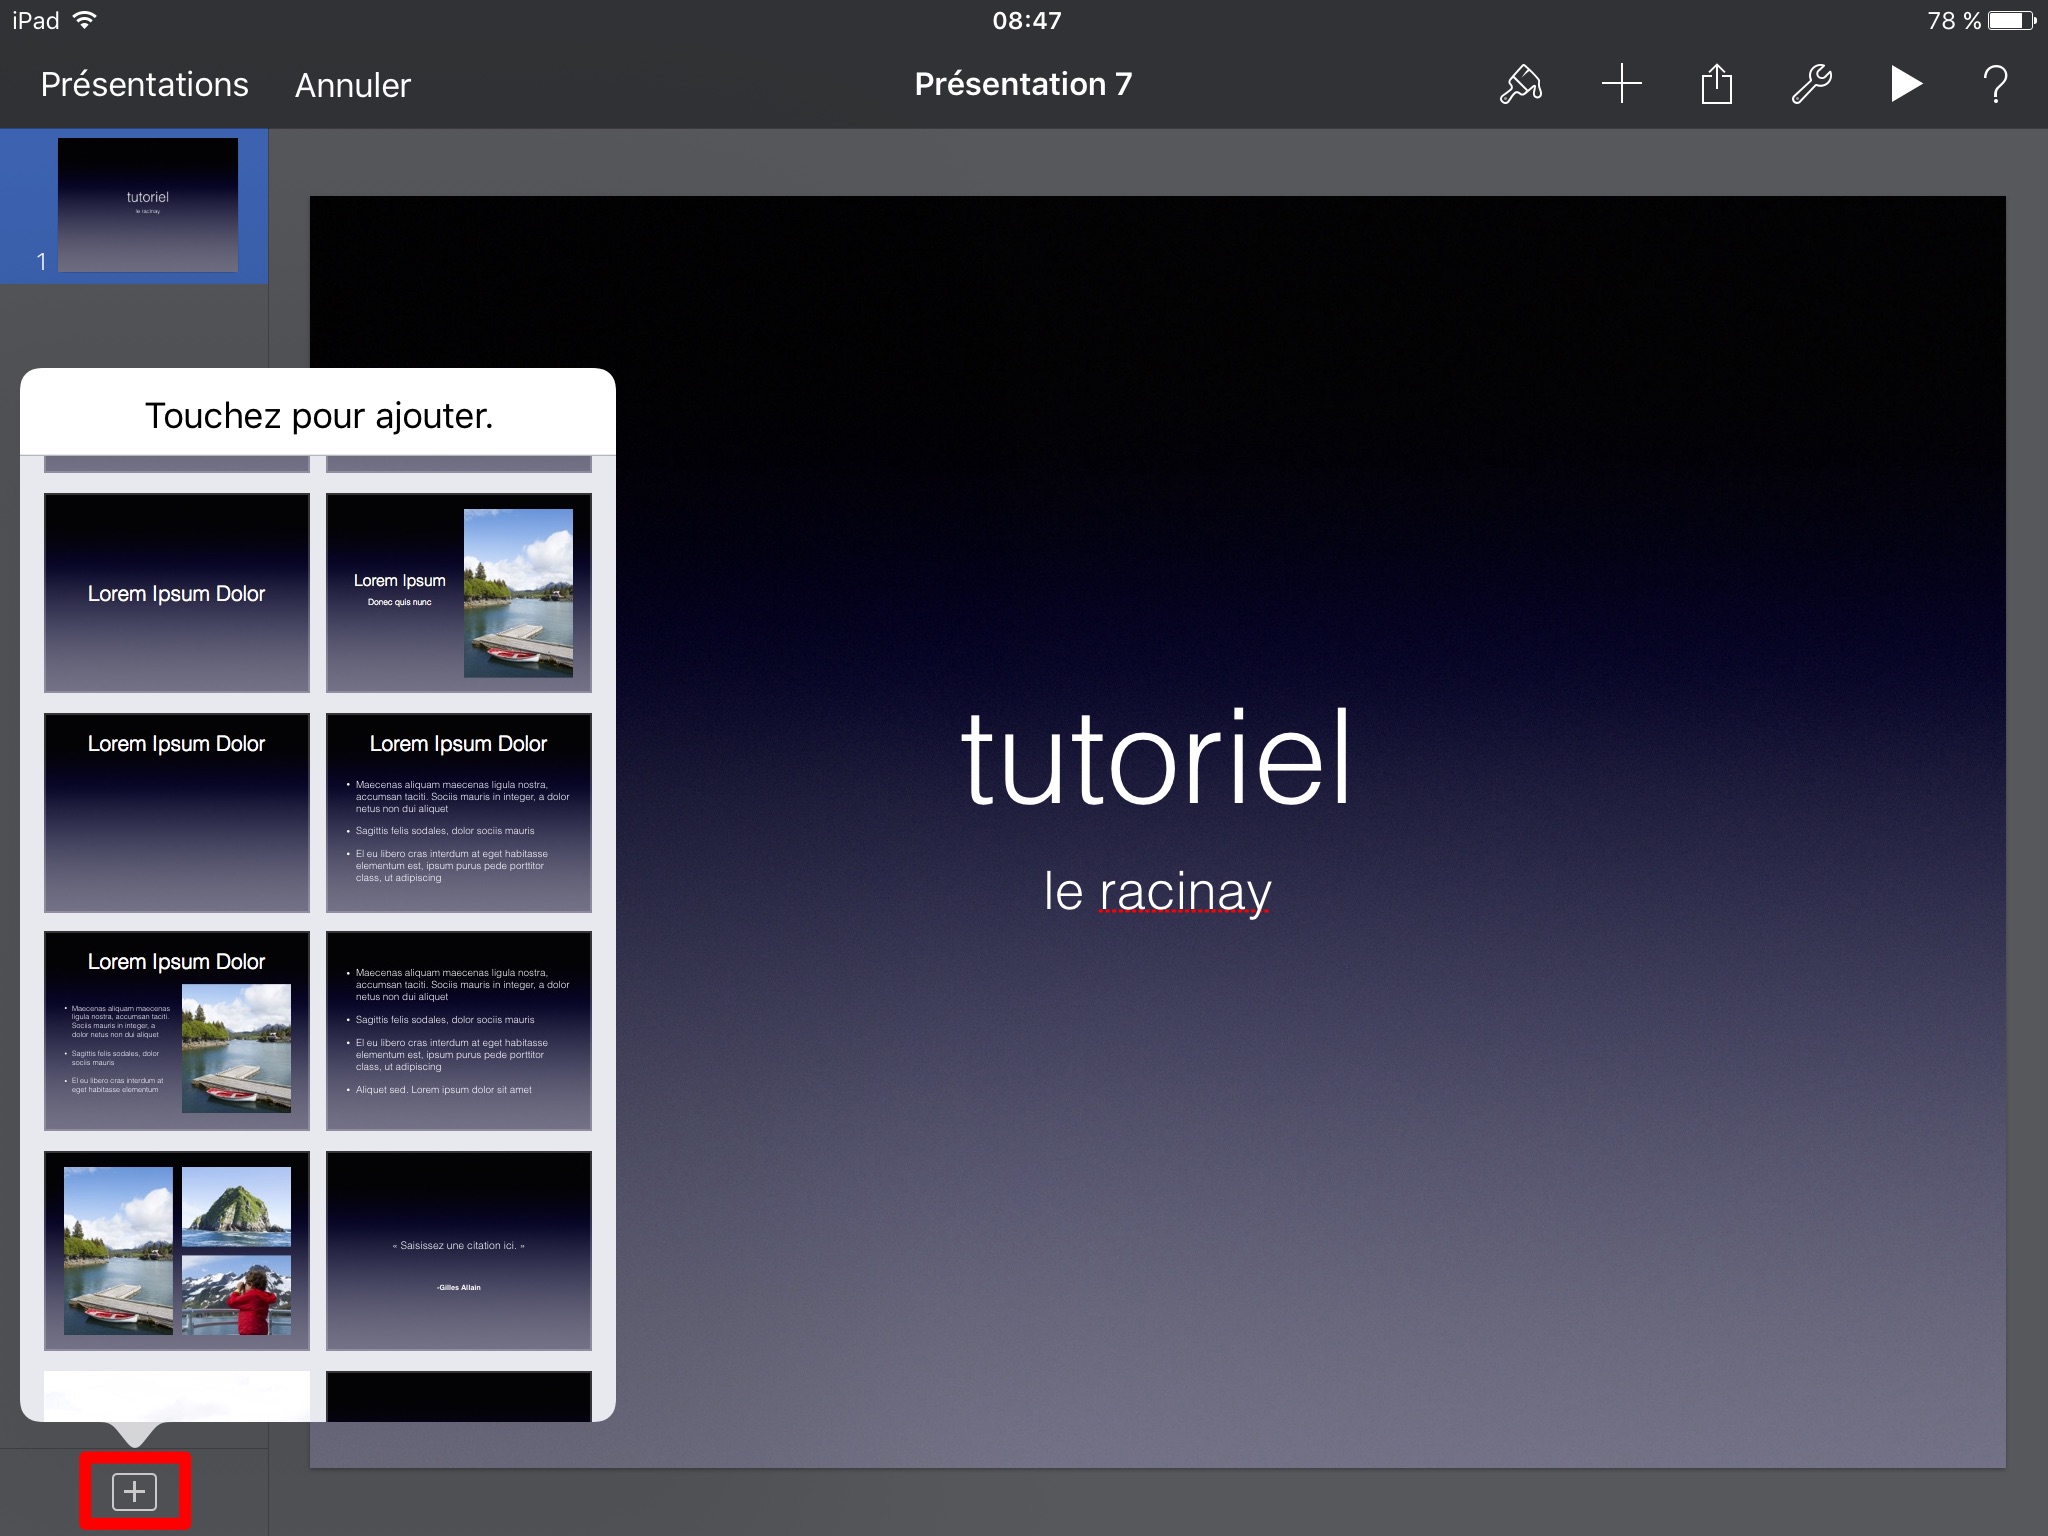The height and width of the screenshot is (1536, 2048).
Task: Open the Format paintbrush tool
Action: tap(1520, 85)
